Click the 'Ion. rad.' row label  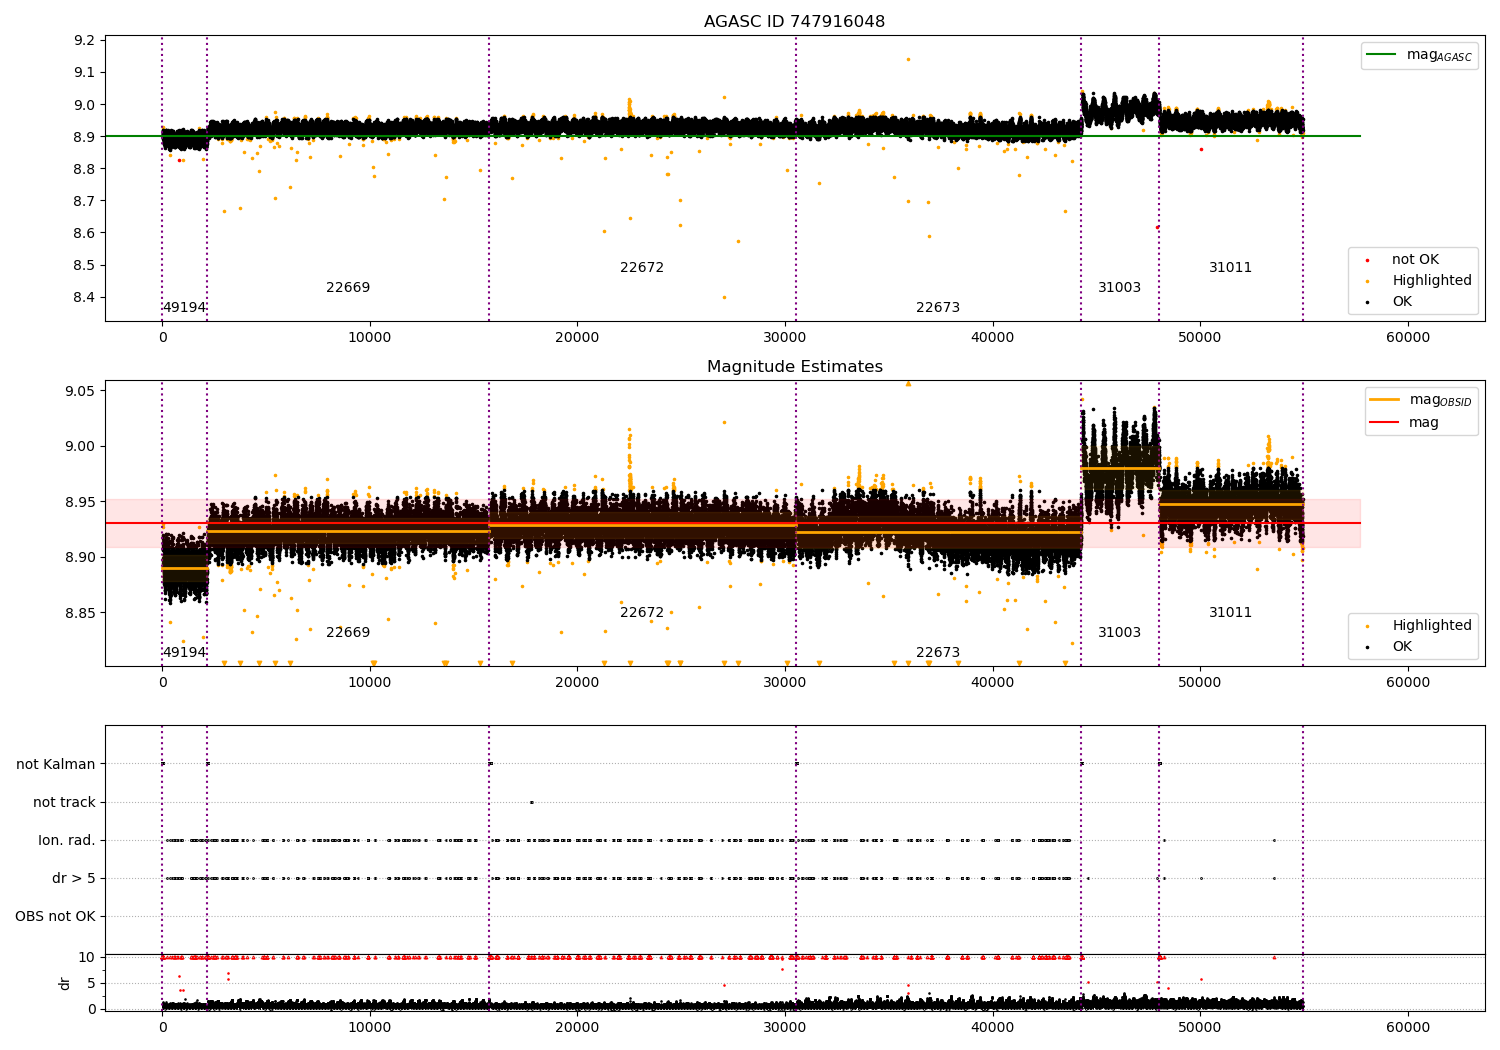67,841
